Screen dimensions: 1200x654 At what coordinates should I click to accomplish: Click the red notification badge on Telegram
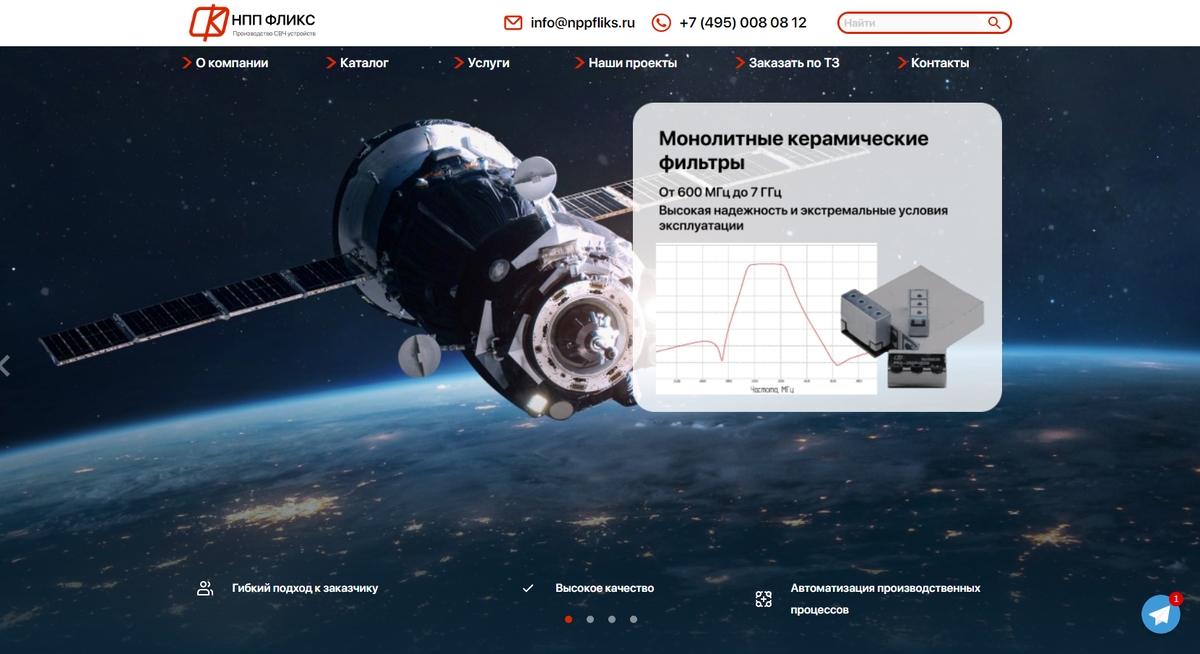[1176, 598]
